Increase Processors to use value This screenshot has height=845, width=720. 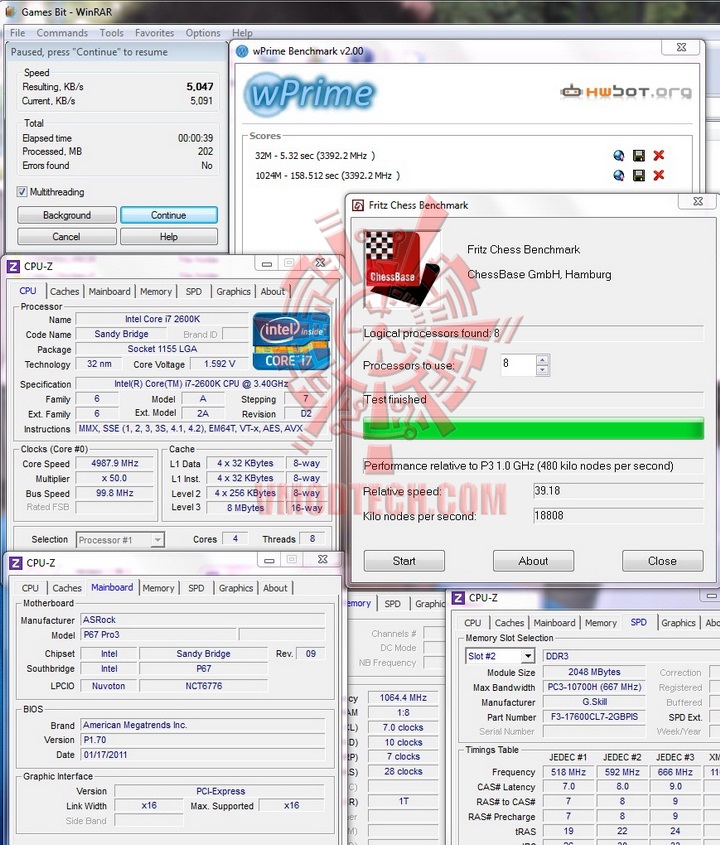click(x=543, y=359)
